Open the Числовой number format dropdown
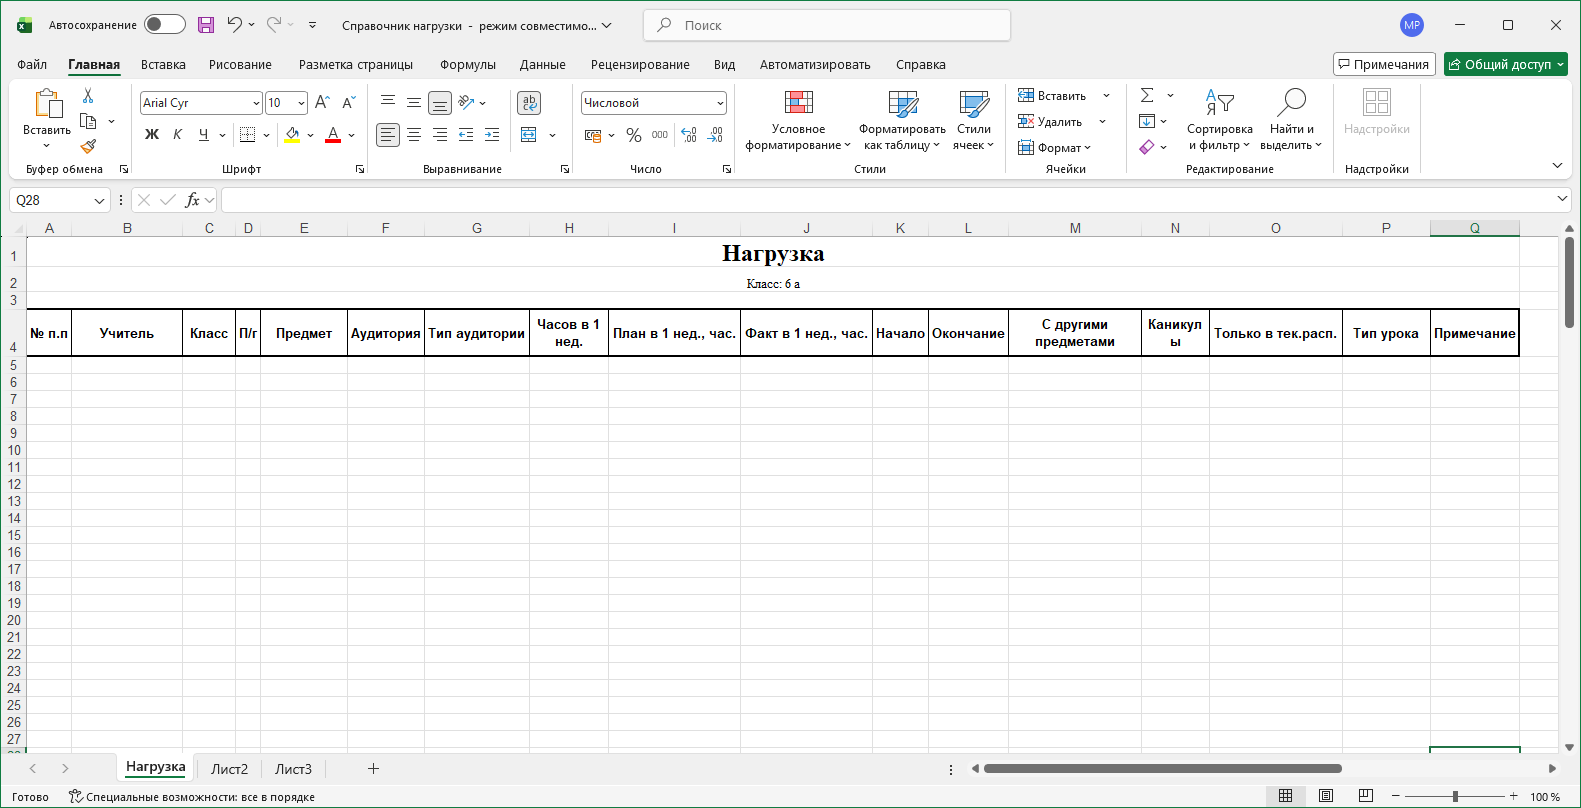Viewport: 1581px width, 808px height. pyautogui.click(x=720, y=103)
